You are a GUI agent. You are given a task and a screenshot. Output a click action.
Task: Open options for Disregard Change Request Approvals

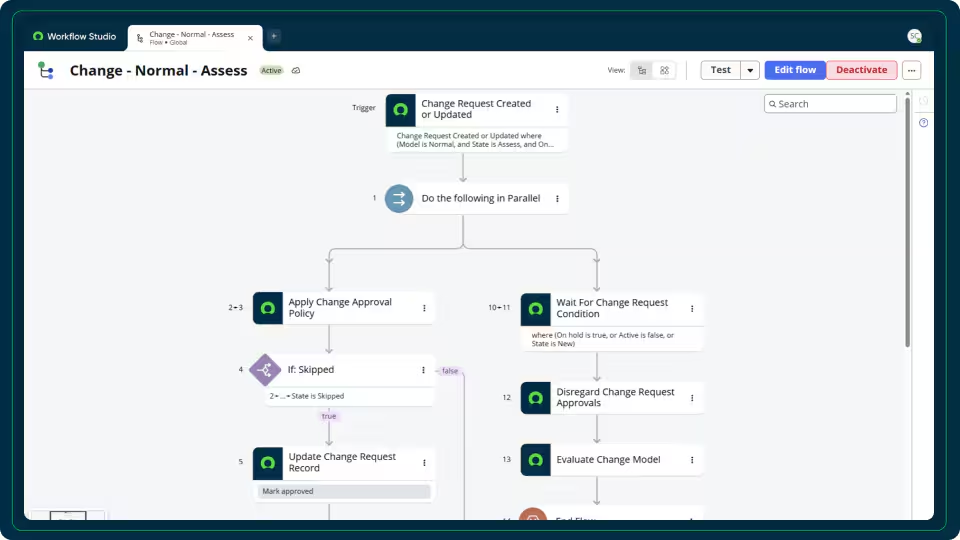tap(692, 398)
